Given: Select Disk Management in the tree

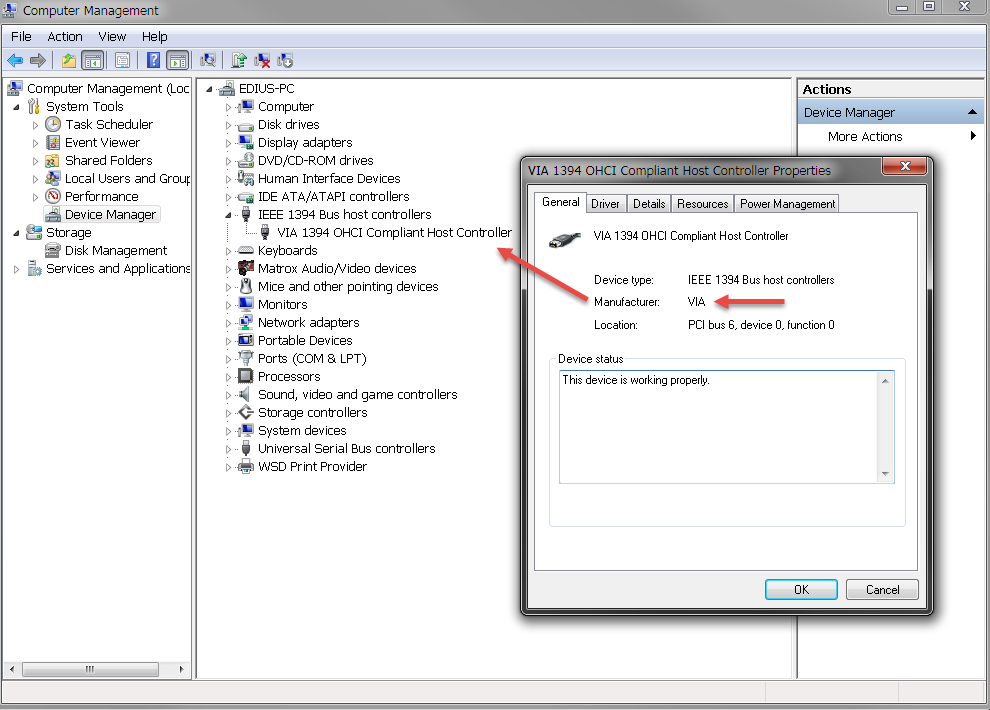Looking at the screenshot, I should [115, 251].
